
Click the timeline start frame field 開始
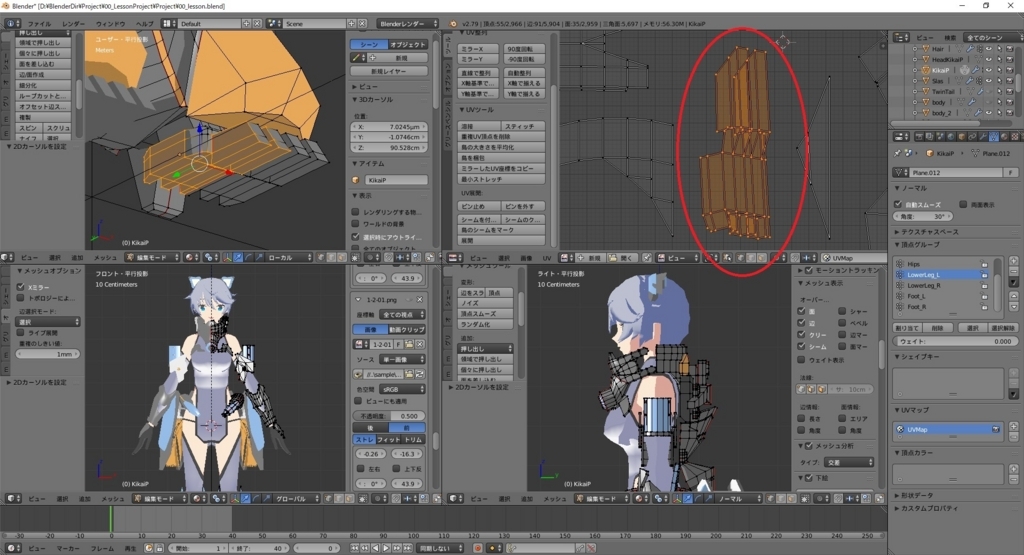click(199, 548)
